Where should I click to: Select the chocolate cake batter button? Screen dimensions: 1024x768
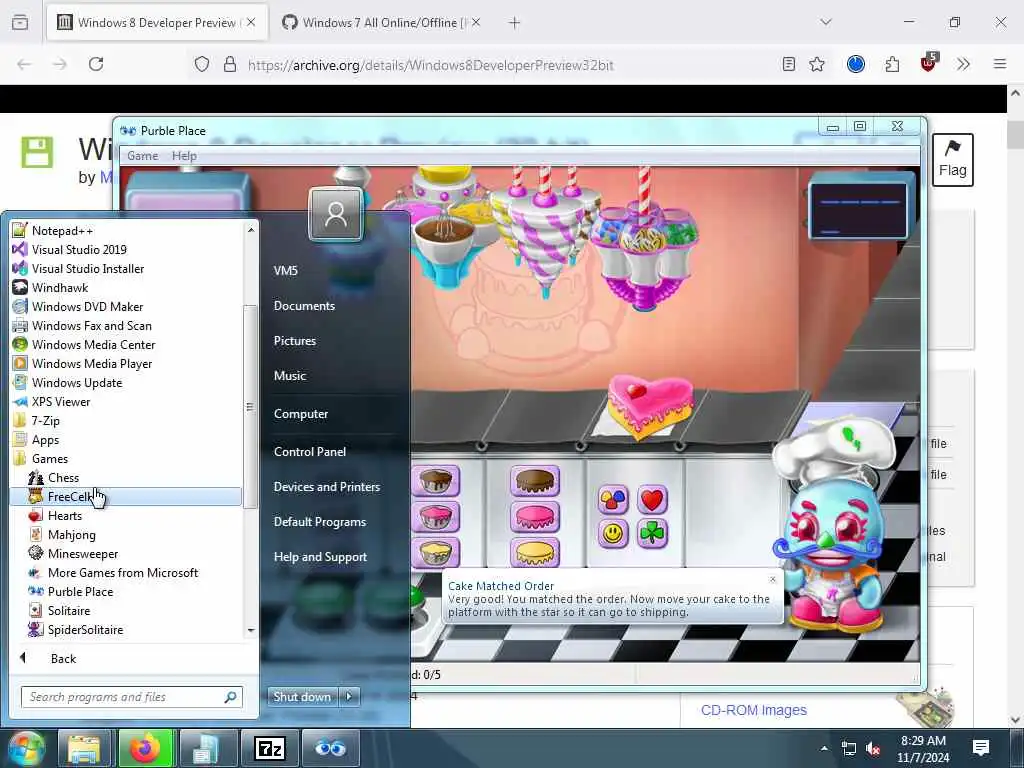(436, 482)
